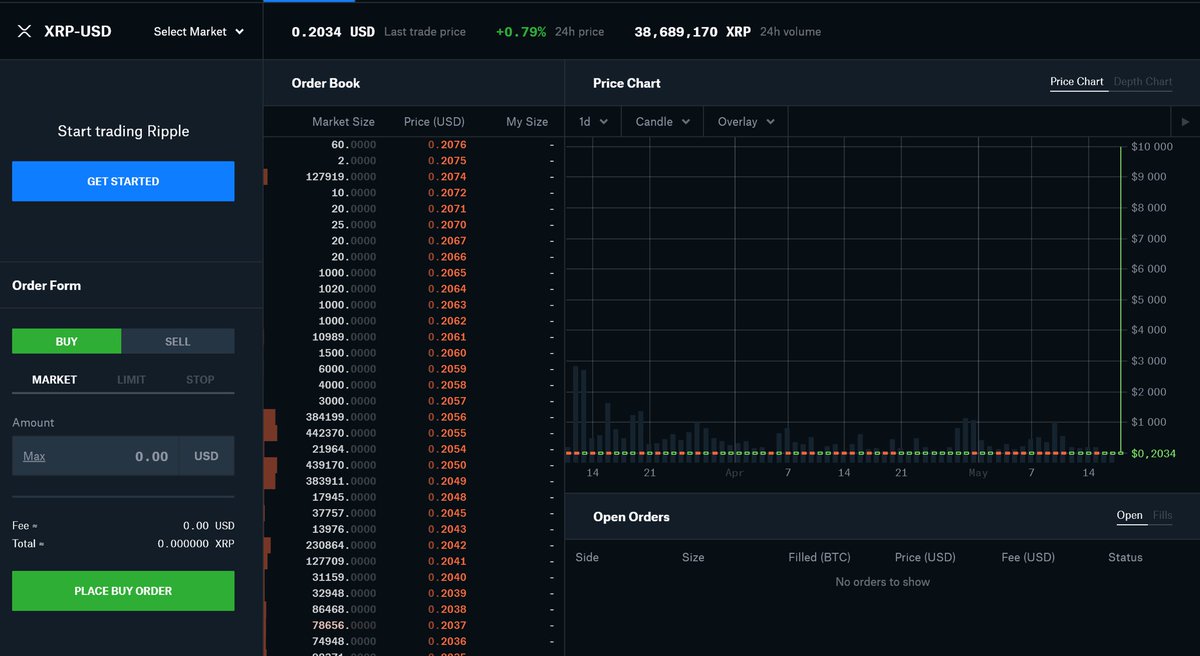Image resolution: width=1200 pixels, height=656 pixels.
Task: Click the $10 000 price axis label
Action: [x=1151, y=147]
